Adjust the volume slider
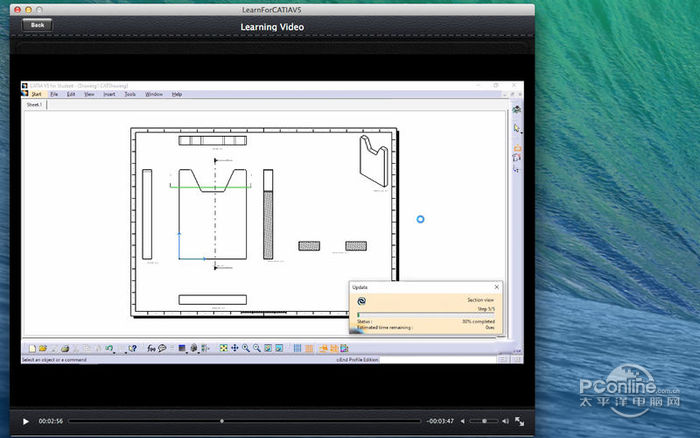This screenshot has height=438, width=700. (484, 421)
